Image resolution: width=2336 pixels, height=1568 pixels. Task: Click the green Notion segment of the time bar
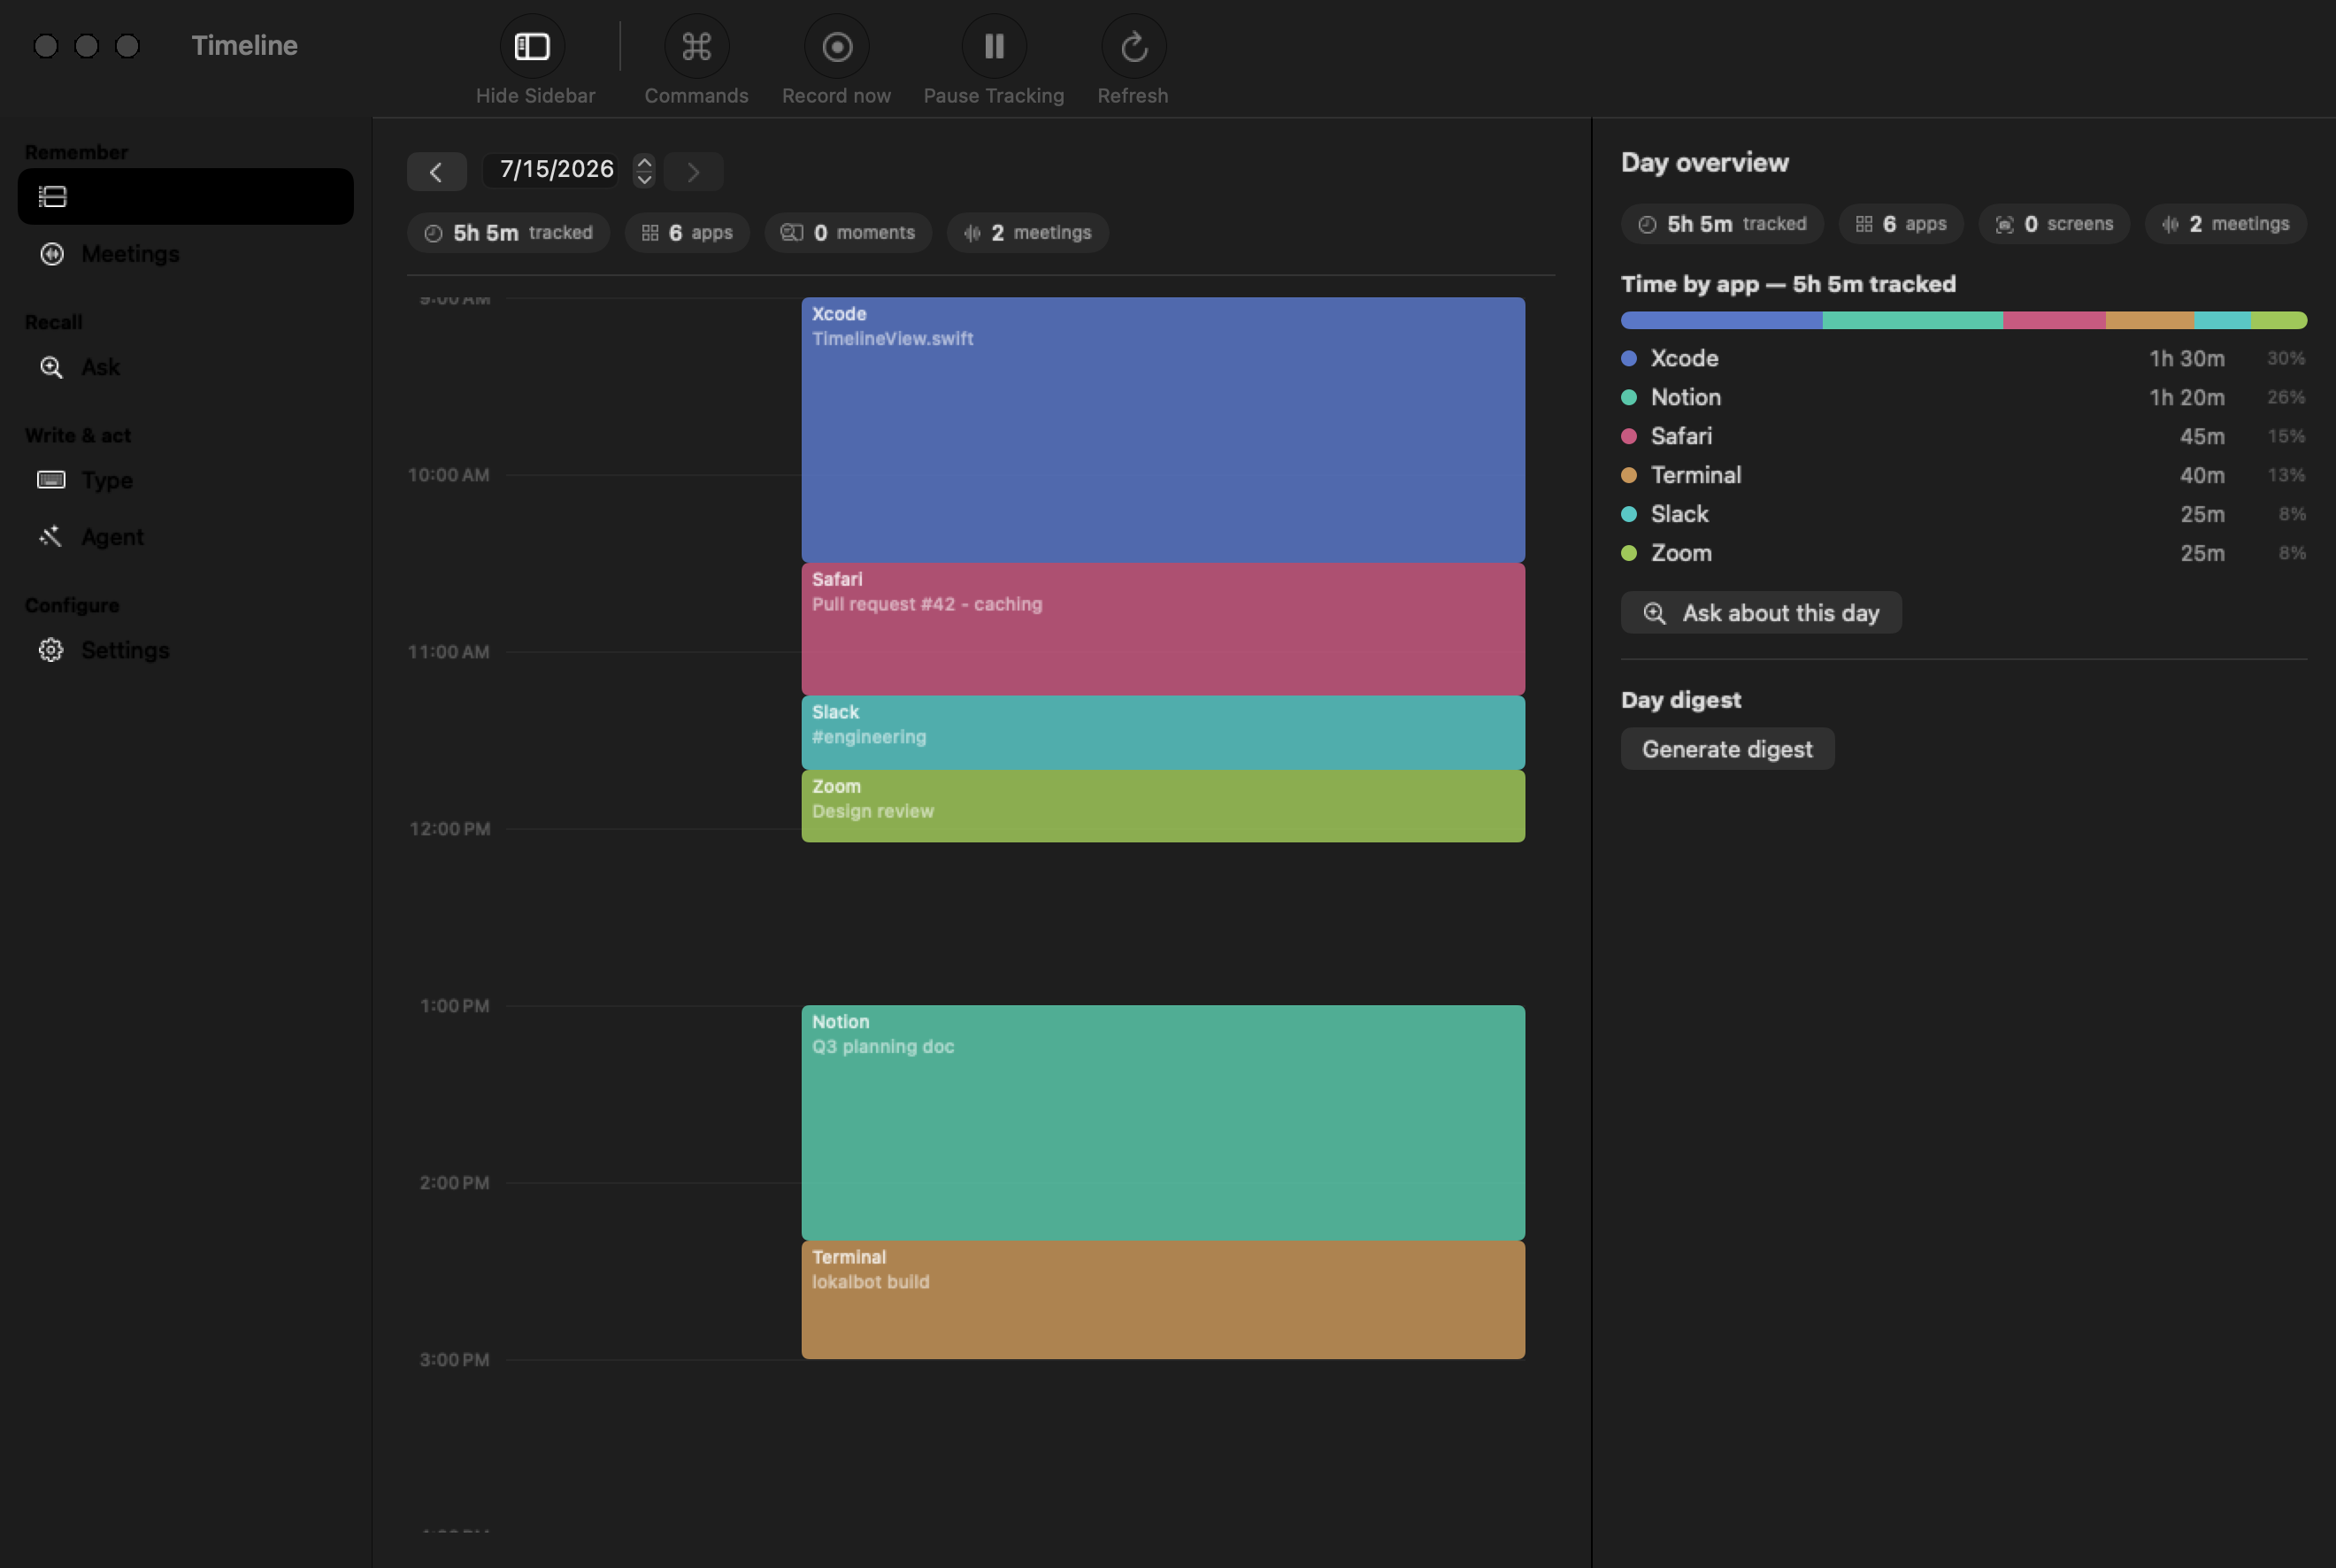[x=1913, y=321]
